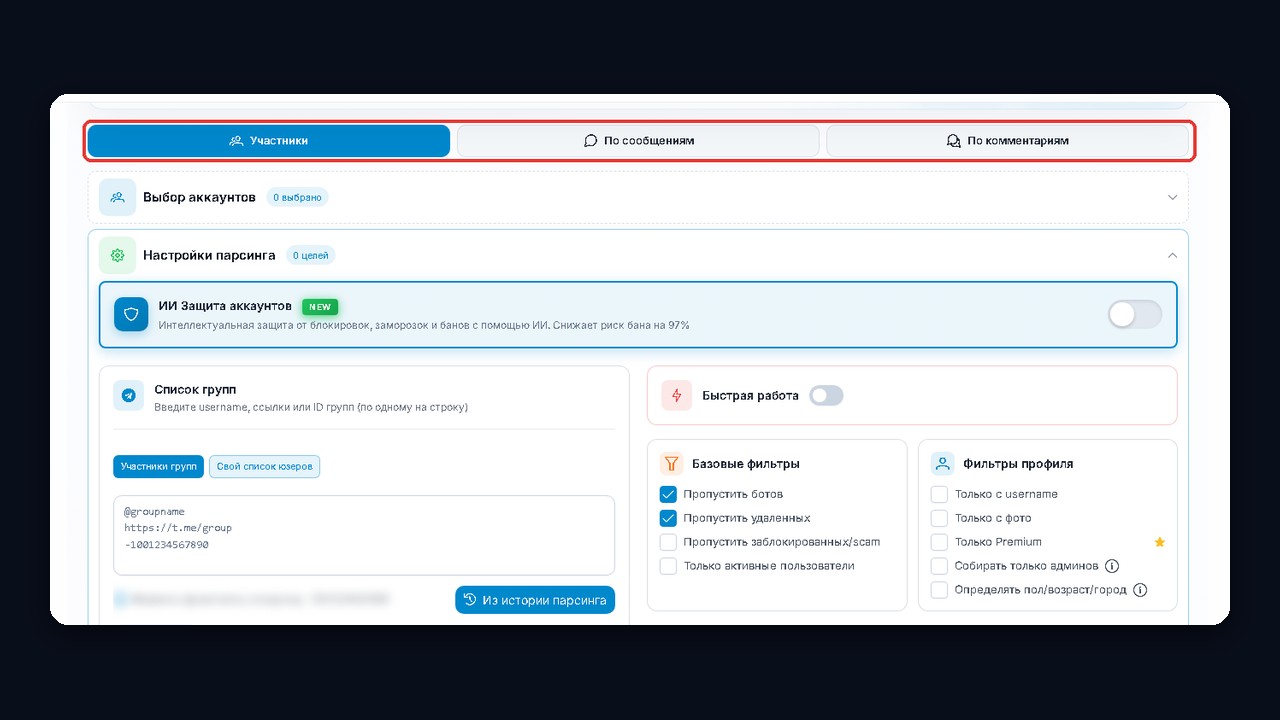Tick the Только с фото checkbox
The image size is (1280, 720).
(x=939, y=518)
